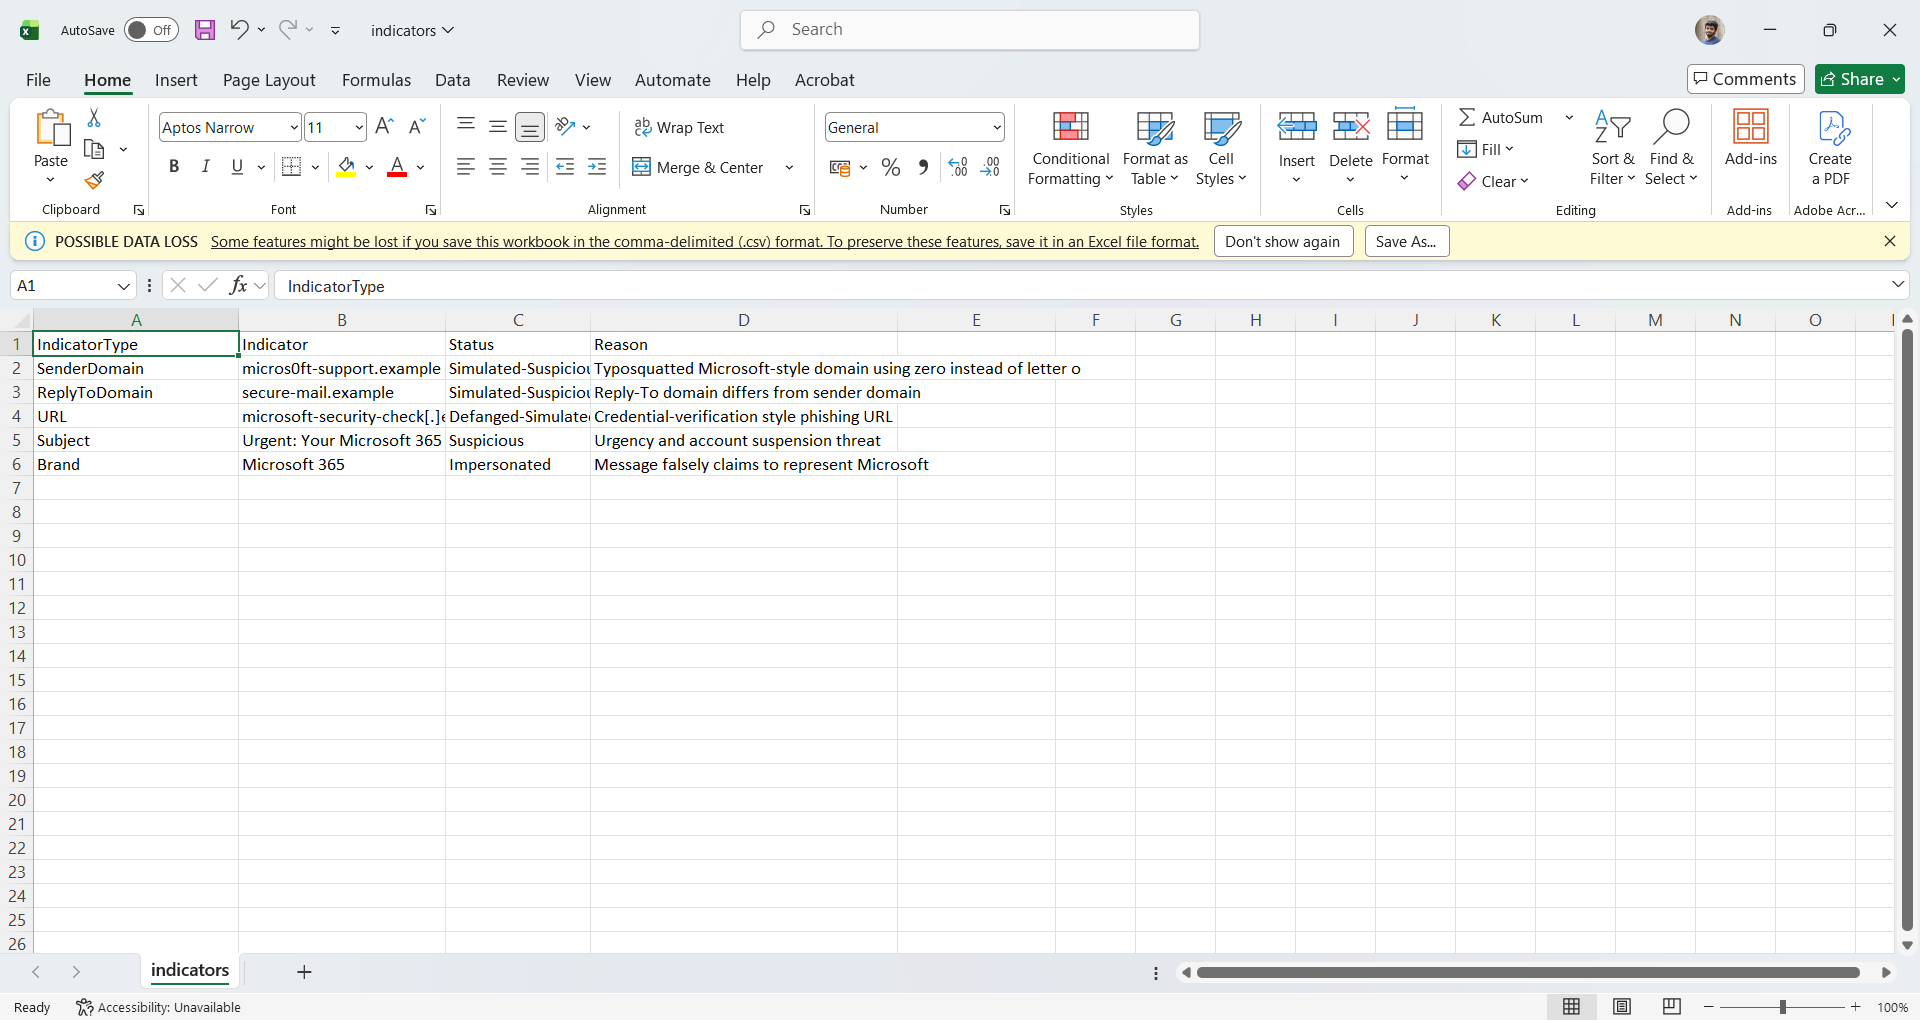This screenshot has width=1920, height=1020.
Task: Expand the font name Aptos Narrow dropdown
Action: 294,128
